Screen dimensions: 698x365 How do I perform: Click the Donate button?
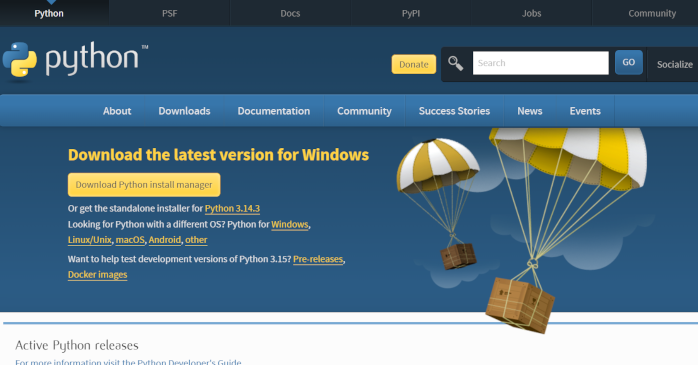pyautogui.click(x=414, y=64)
